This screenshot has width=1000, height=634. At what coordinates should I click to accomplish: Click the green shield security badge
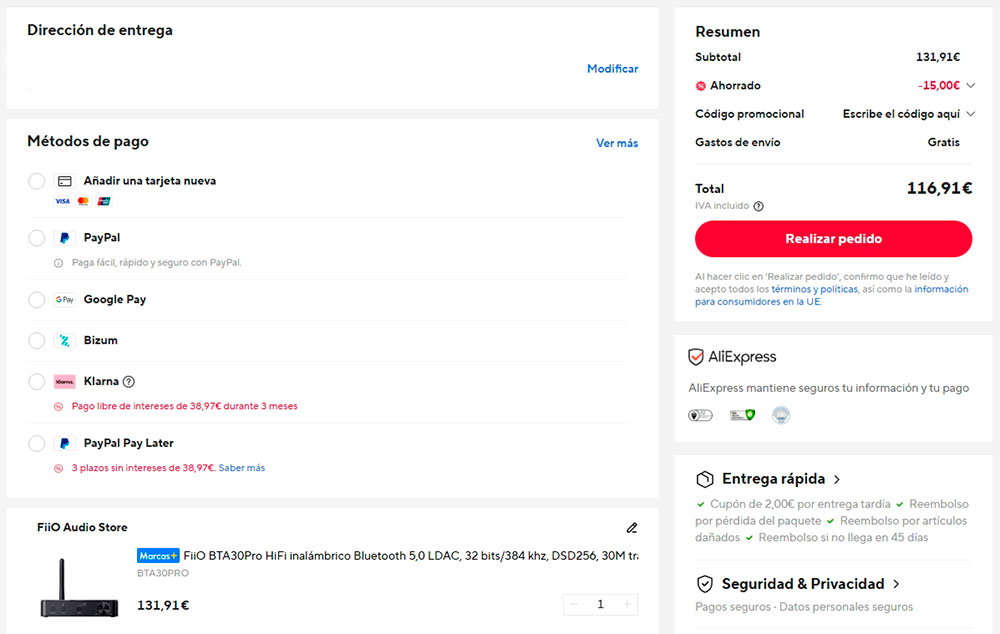[x=742, y=416]
